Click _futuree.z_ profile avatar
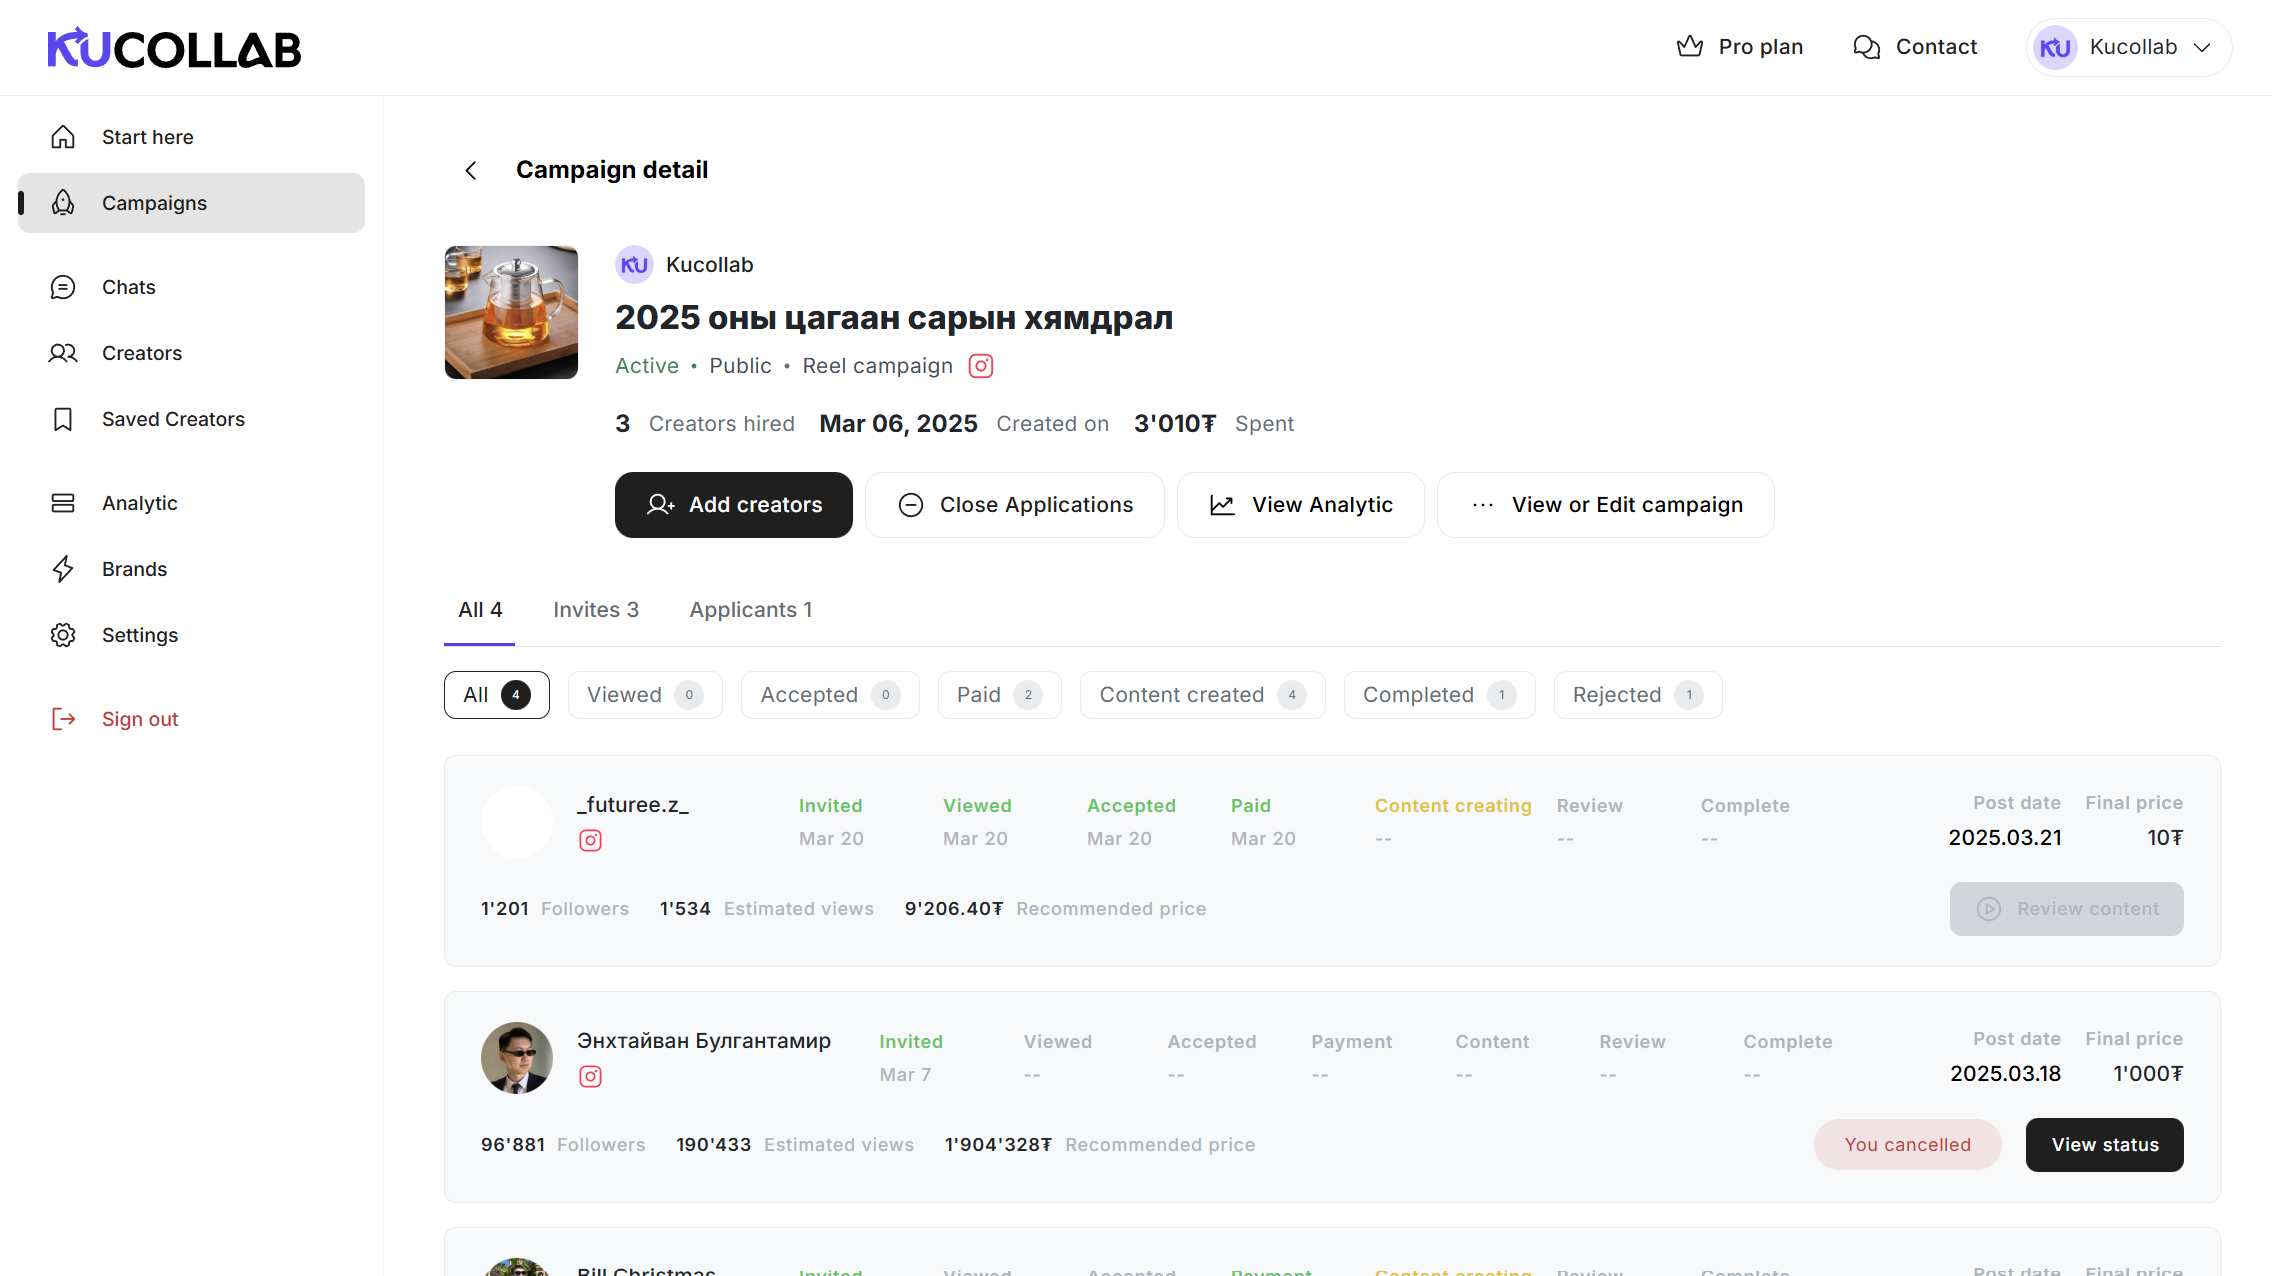The image size is (2272, 1276). [517, 822]
